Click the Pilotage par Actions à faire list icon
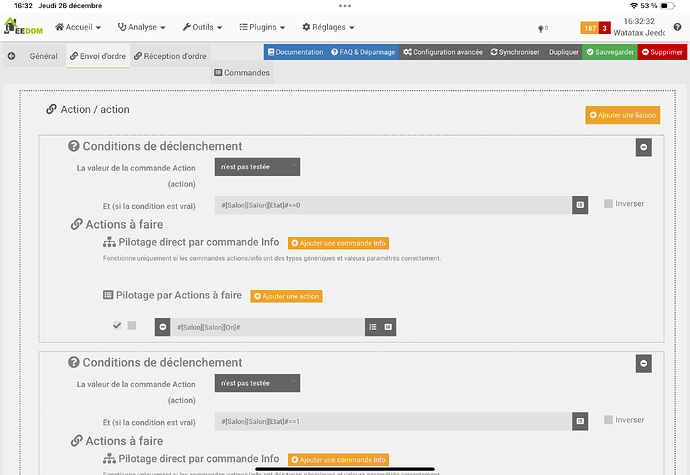The height and width of the screenshot is (475, 690). pyautogui.click(x=108, y=295)
